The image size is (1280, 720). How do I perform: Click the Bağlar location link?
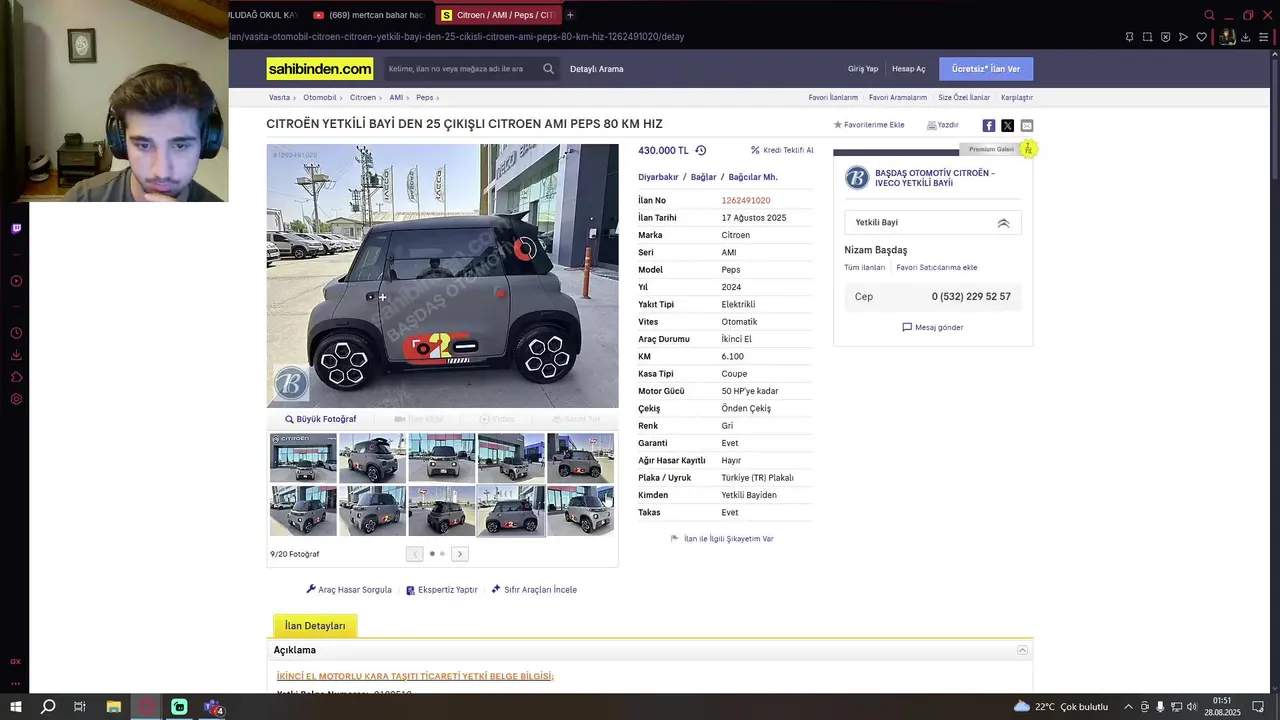coord(704,177)
